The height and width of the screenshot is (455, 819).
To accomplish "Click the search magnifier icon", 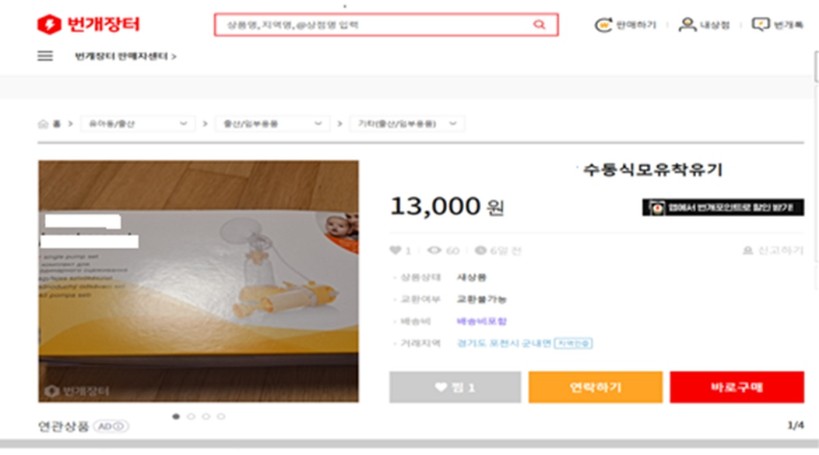I will 539,25.
